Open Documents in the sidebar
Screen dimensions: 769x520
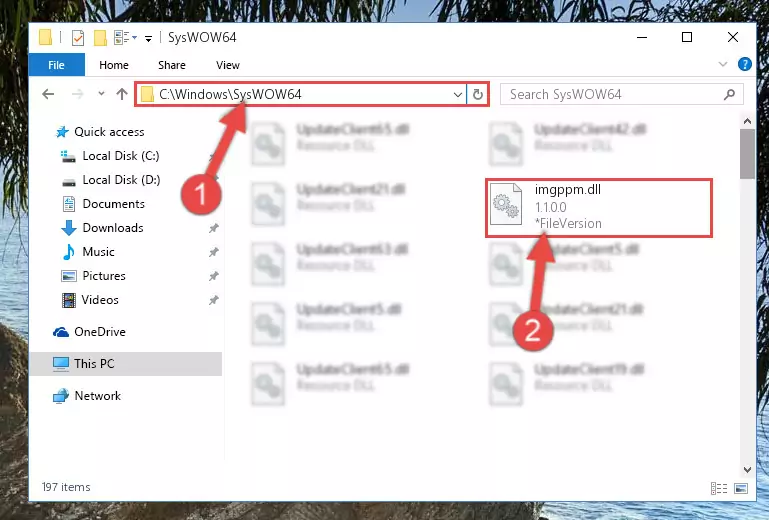pyautogui.click(x=113, y=204)
